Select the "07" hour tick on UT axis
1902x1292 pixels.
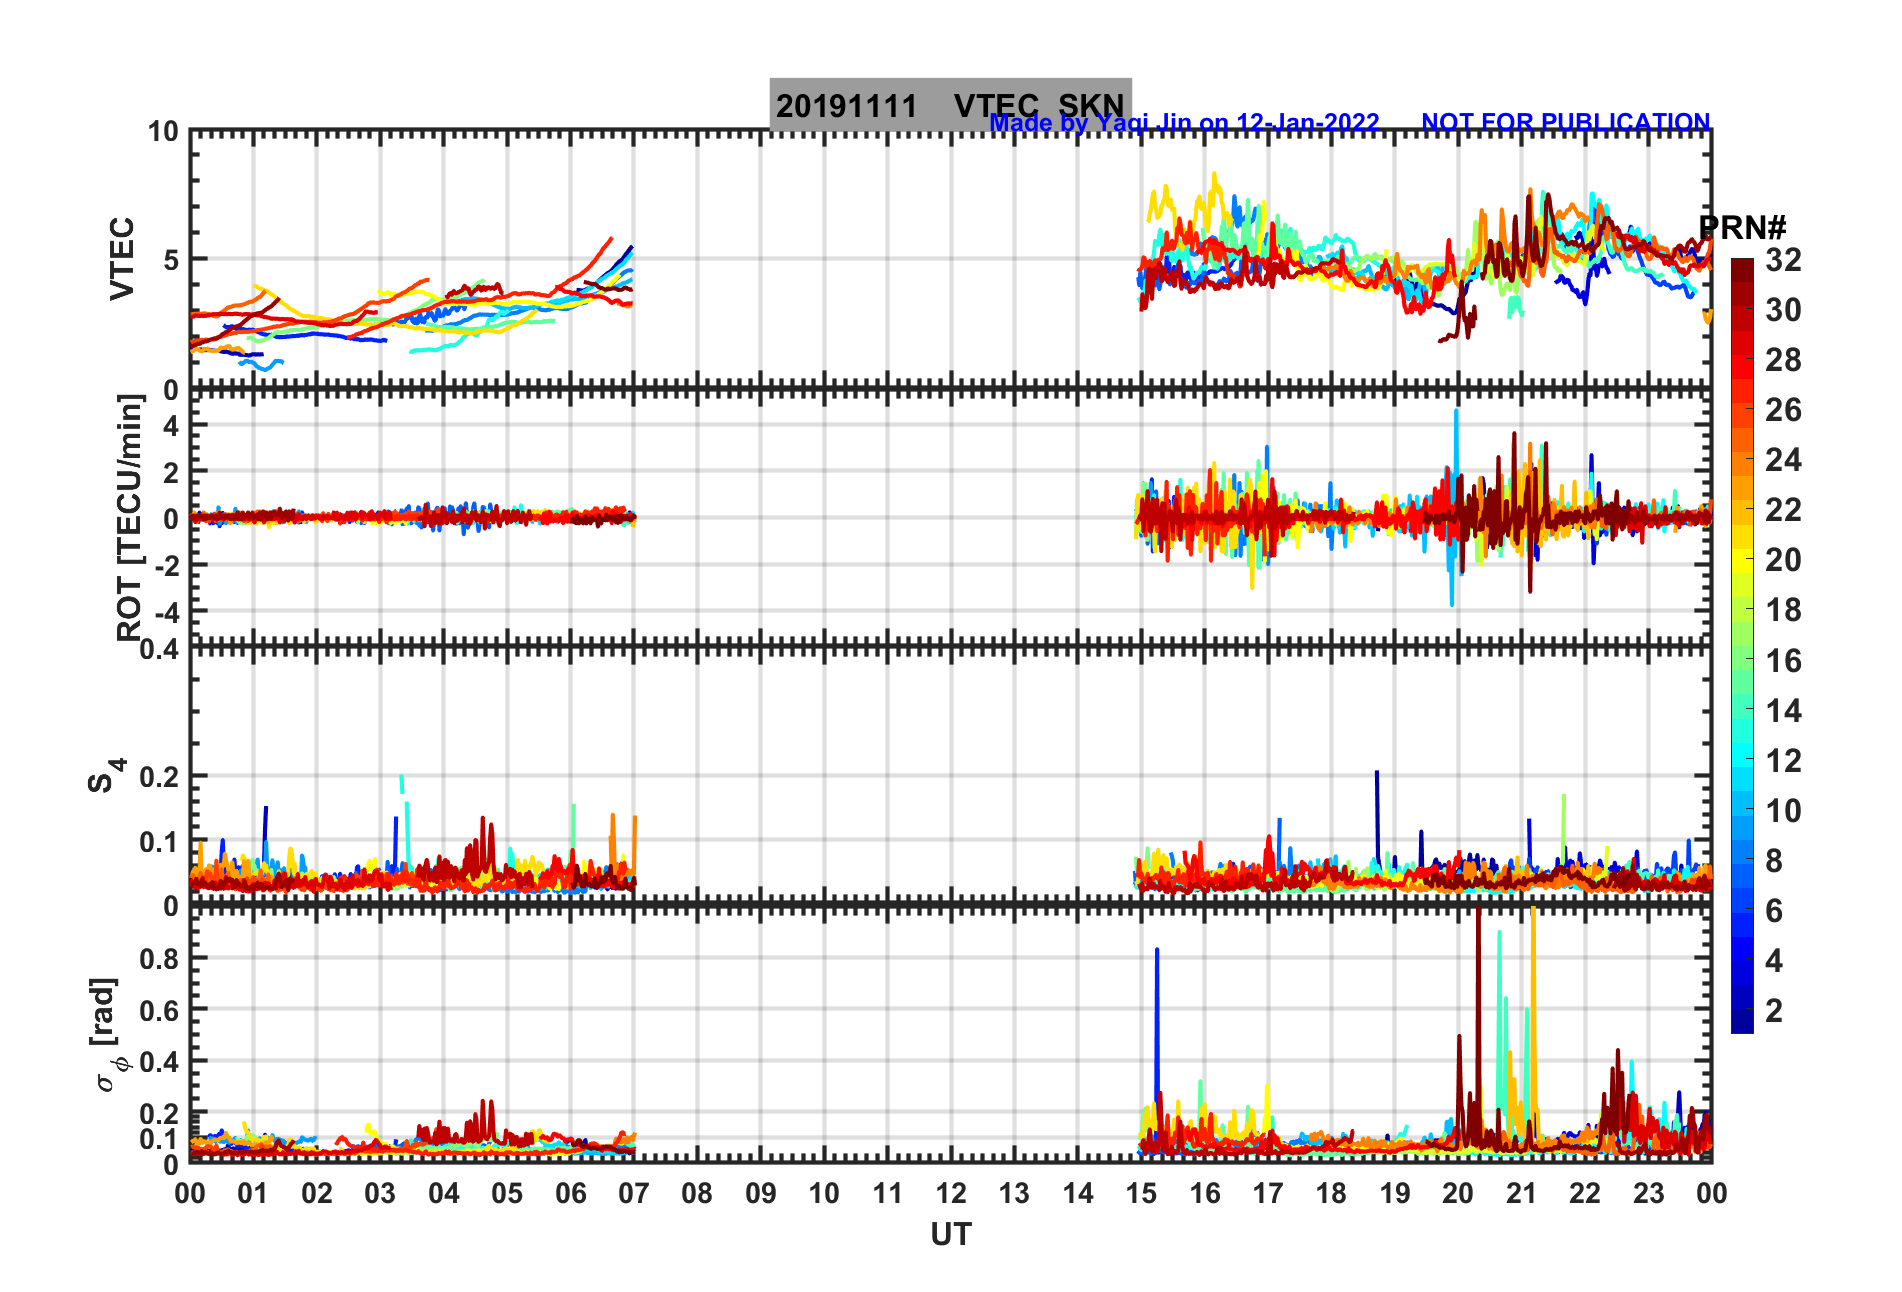tap(634, 1193)
